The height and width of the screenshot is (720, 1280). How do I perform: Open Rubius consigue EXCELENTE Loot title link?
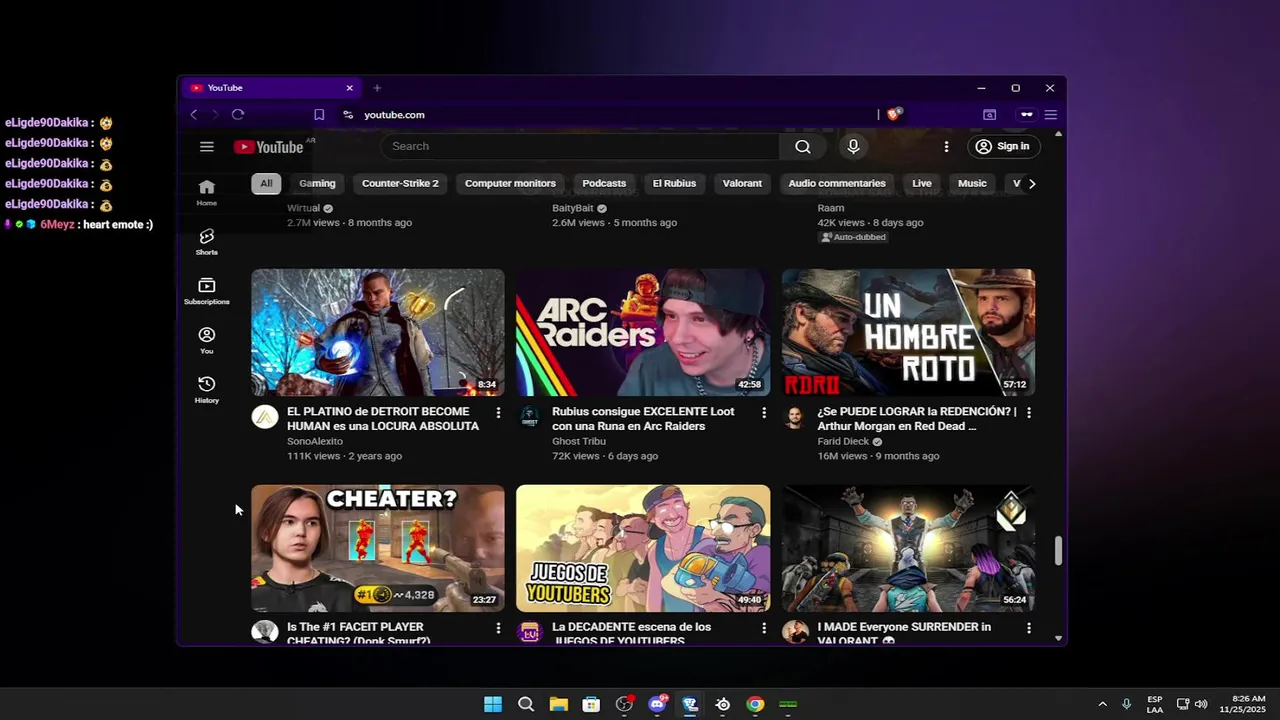[643, 419]
